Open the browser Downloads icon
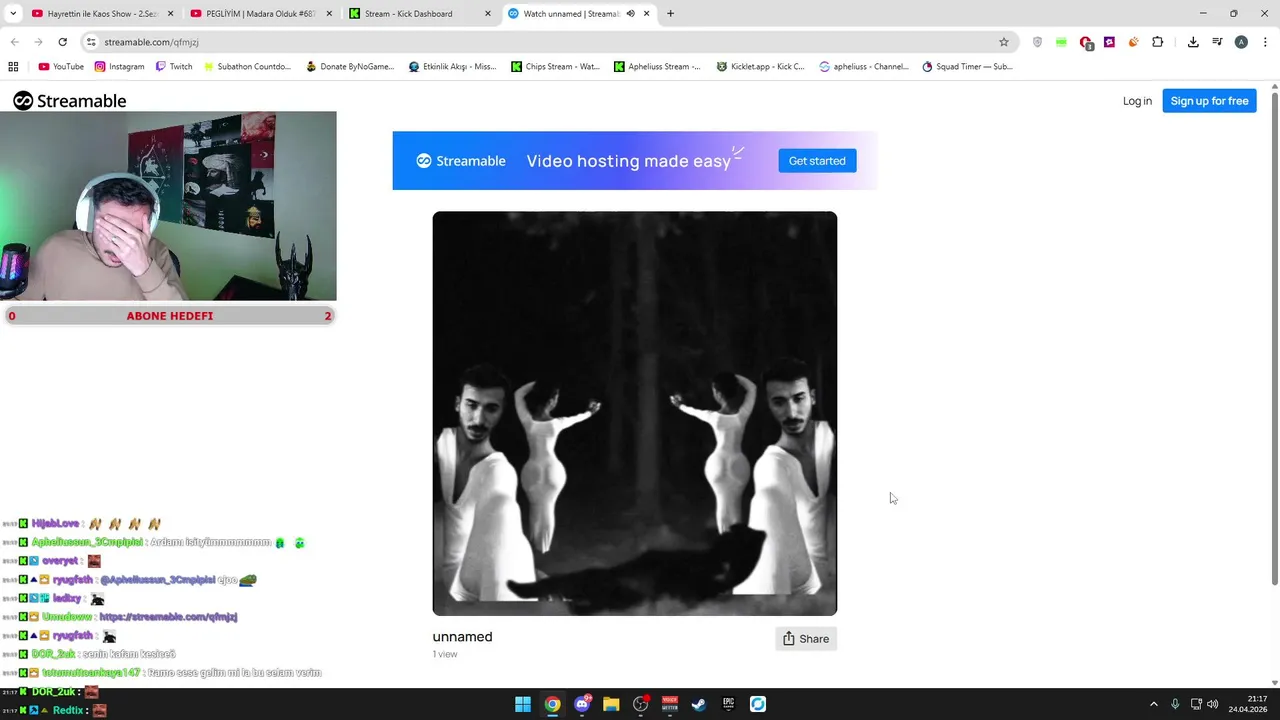The width and height of the screenshot is (1280, 720). coord(1193,42)
